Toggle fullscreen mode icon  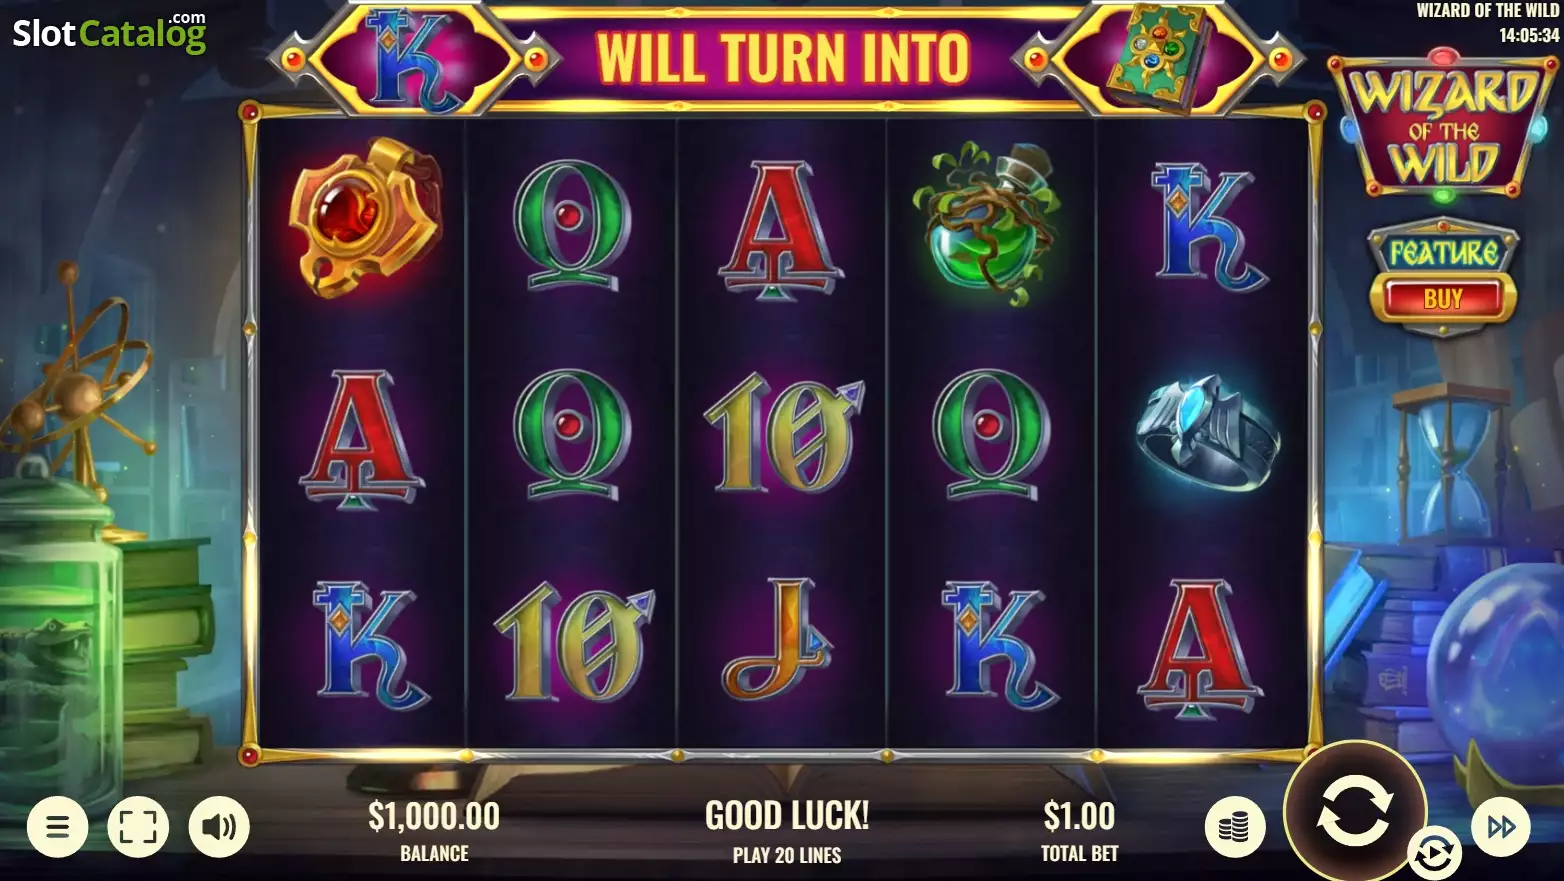point(138,827)
